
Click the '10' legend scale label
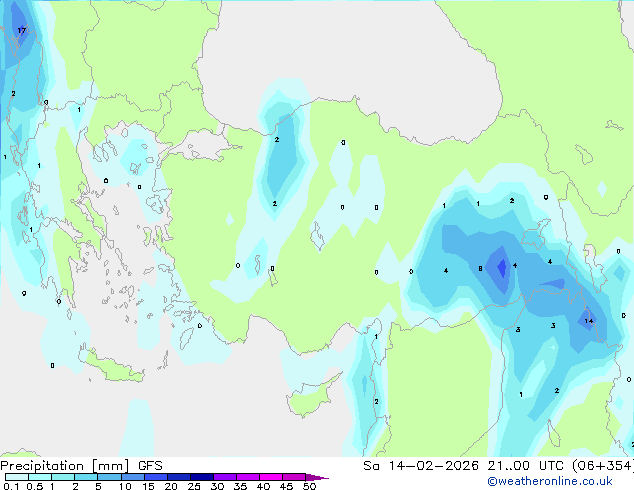(125, 486)
